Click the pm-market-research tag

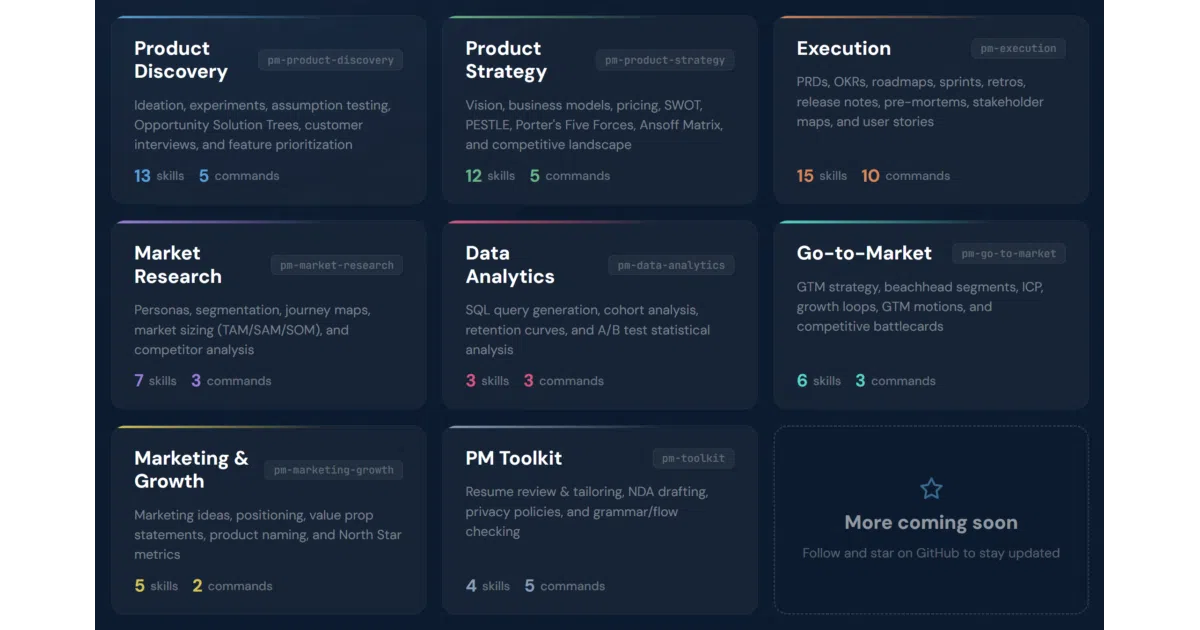pos(337,265)
